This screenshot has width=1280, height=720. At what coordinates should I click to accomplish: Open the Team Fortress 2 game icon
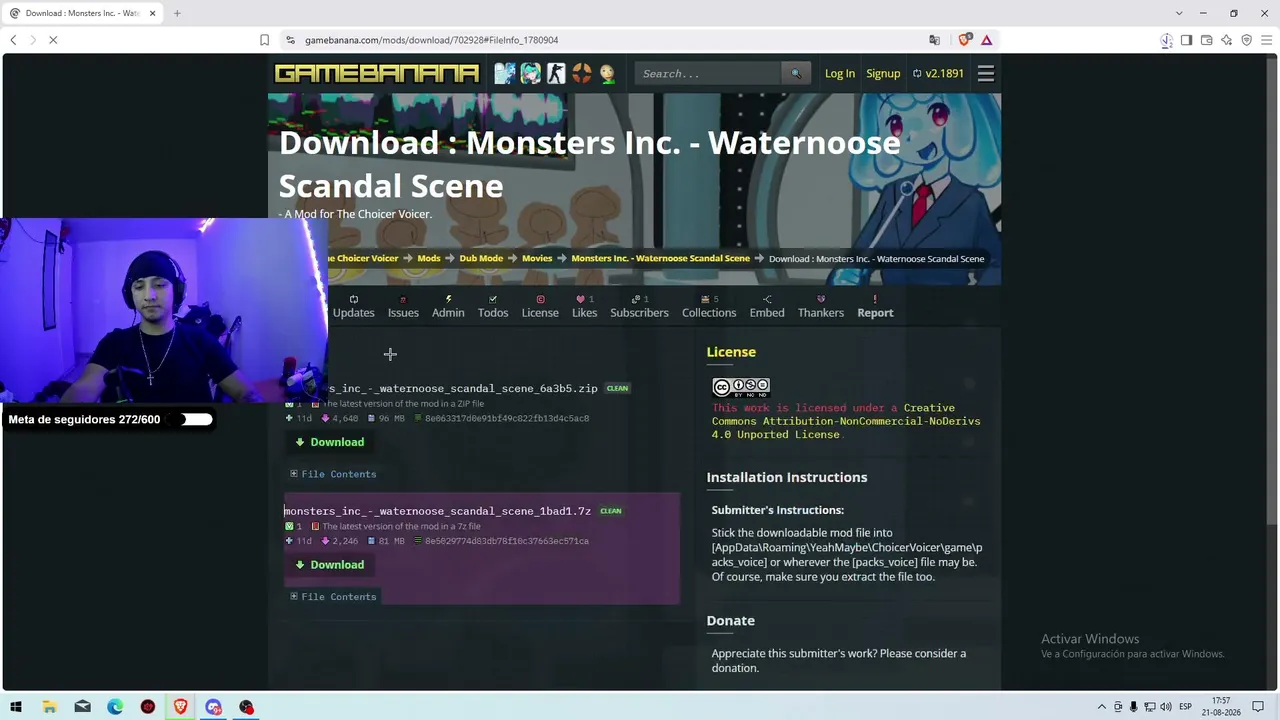581,73
